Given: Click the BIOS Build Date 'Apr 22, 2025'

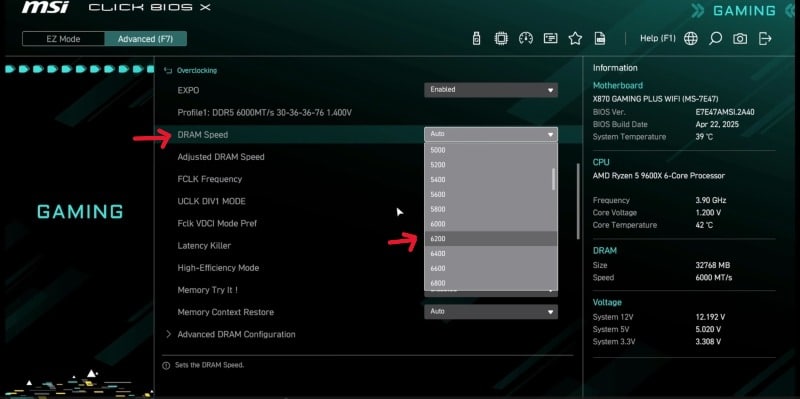Looking at the screenshot, I should [x=717, y=124].
